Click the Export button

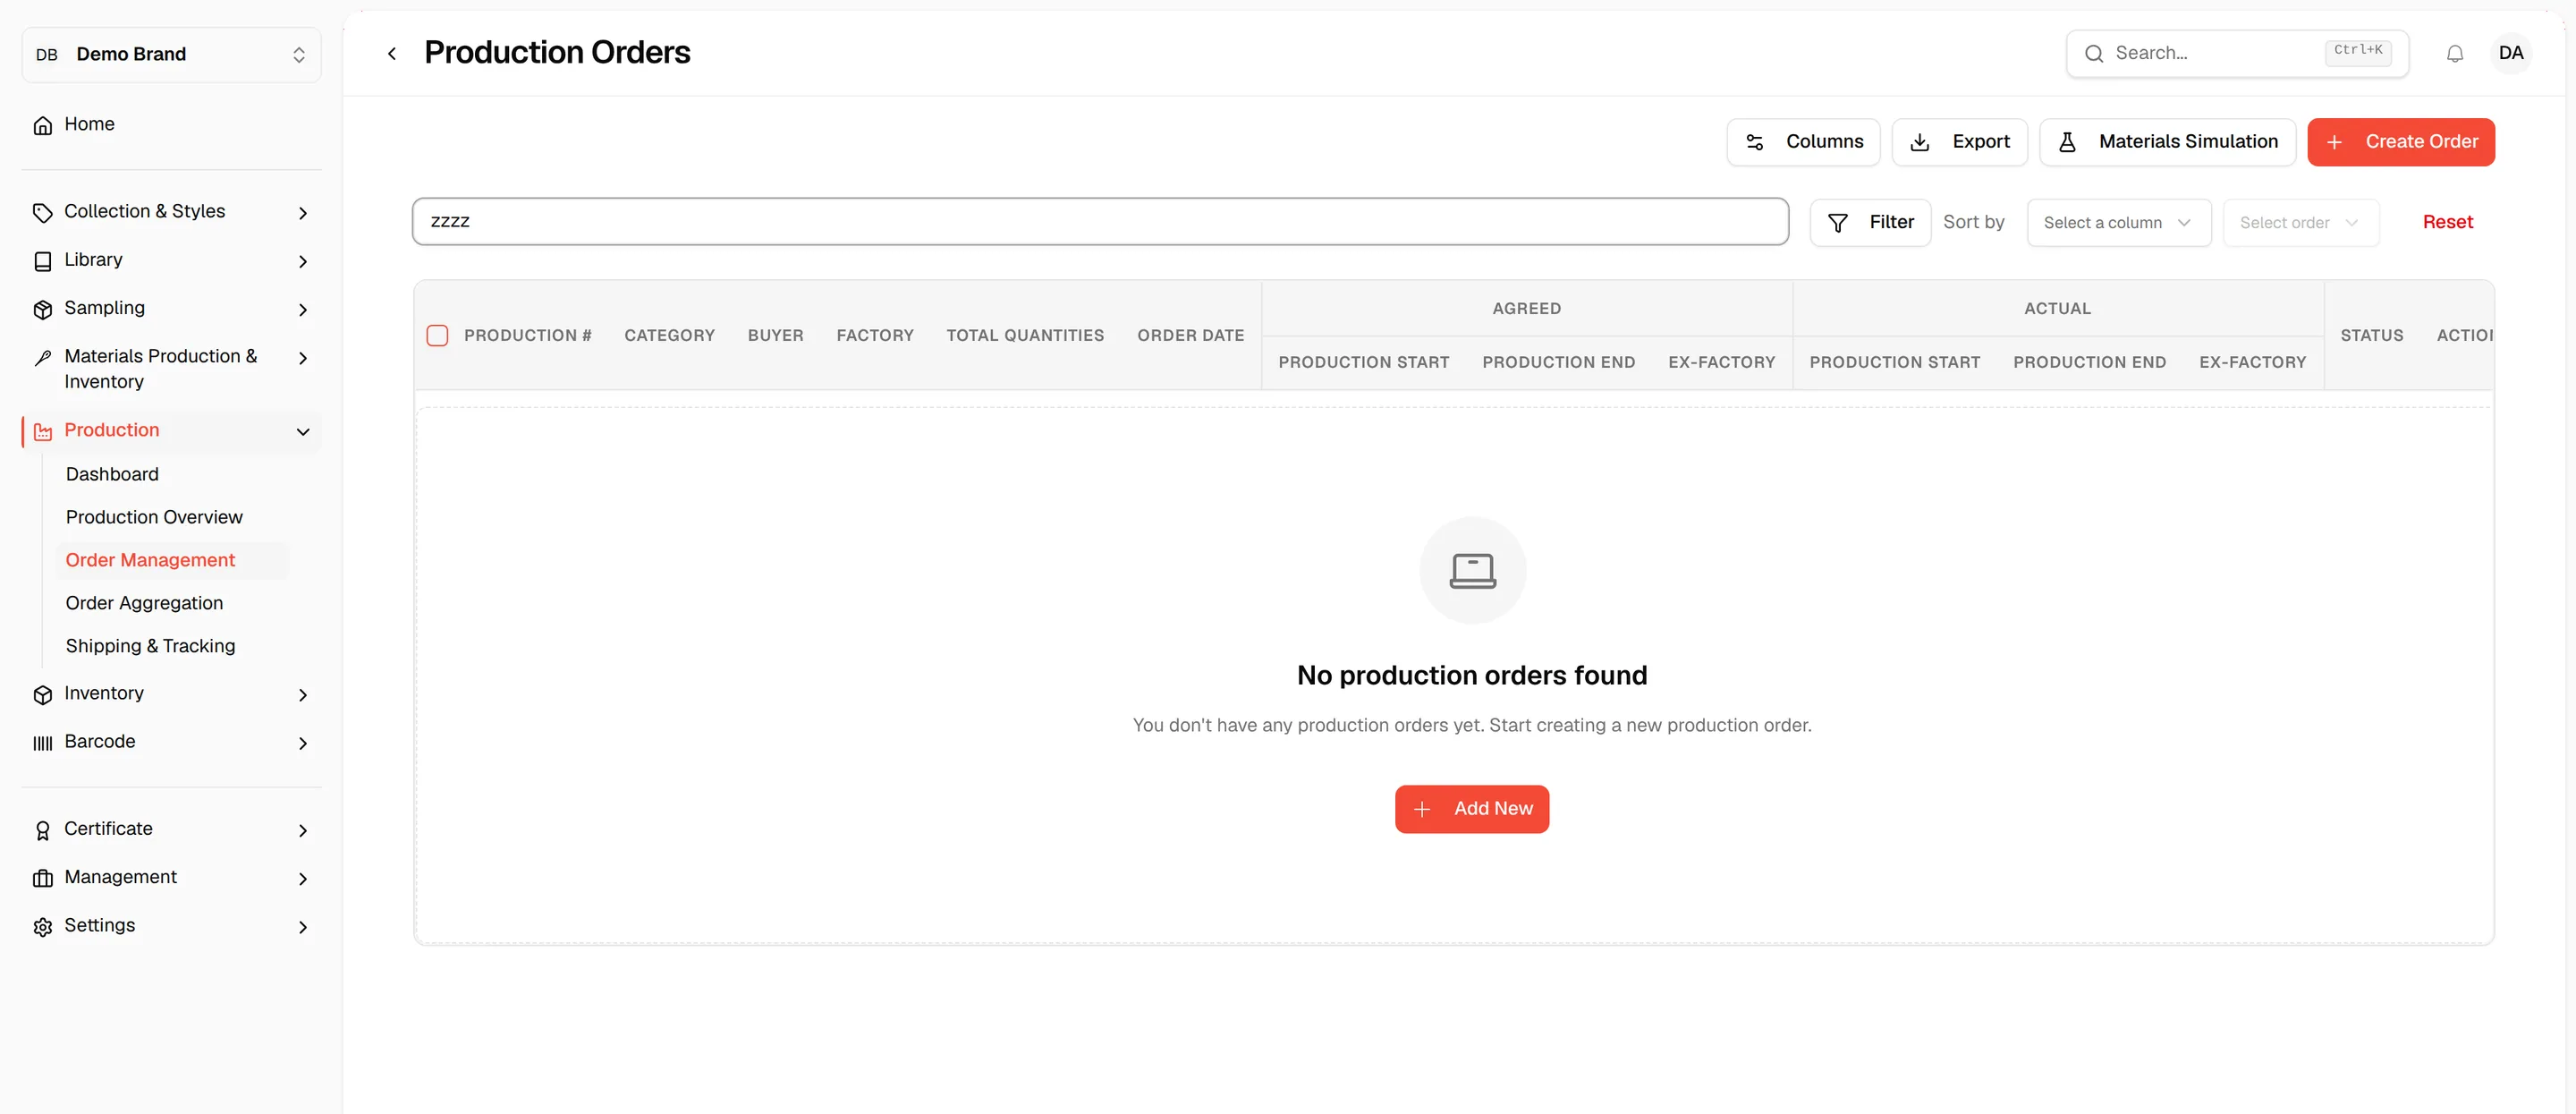(x=1958, y=142)
